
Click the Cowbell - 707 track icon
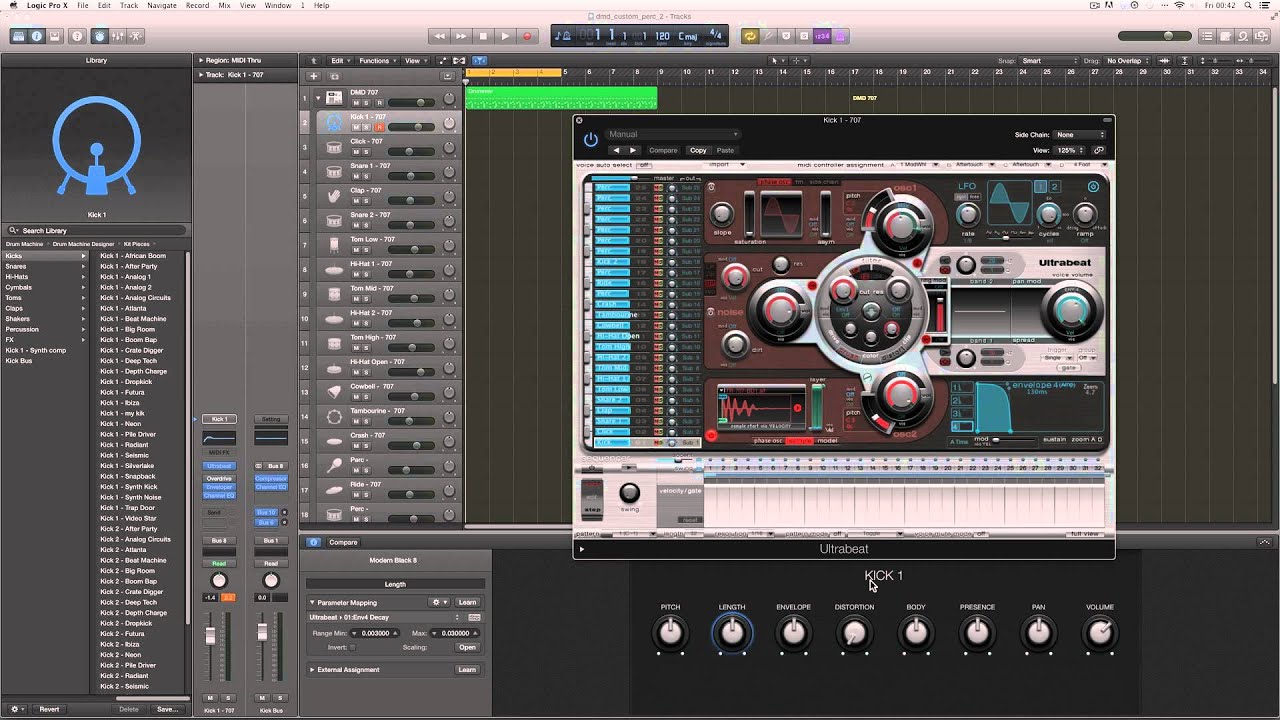point(334,391)
